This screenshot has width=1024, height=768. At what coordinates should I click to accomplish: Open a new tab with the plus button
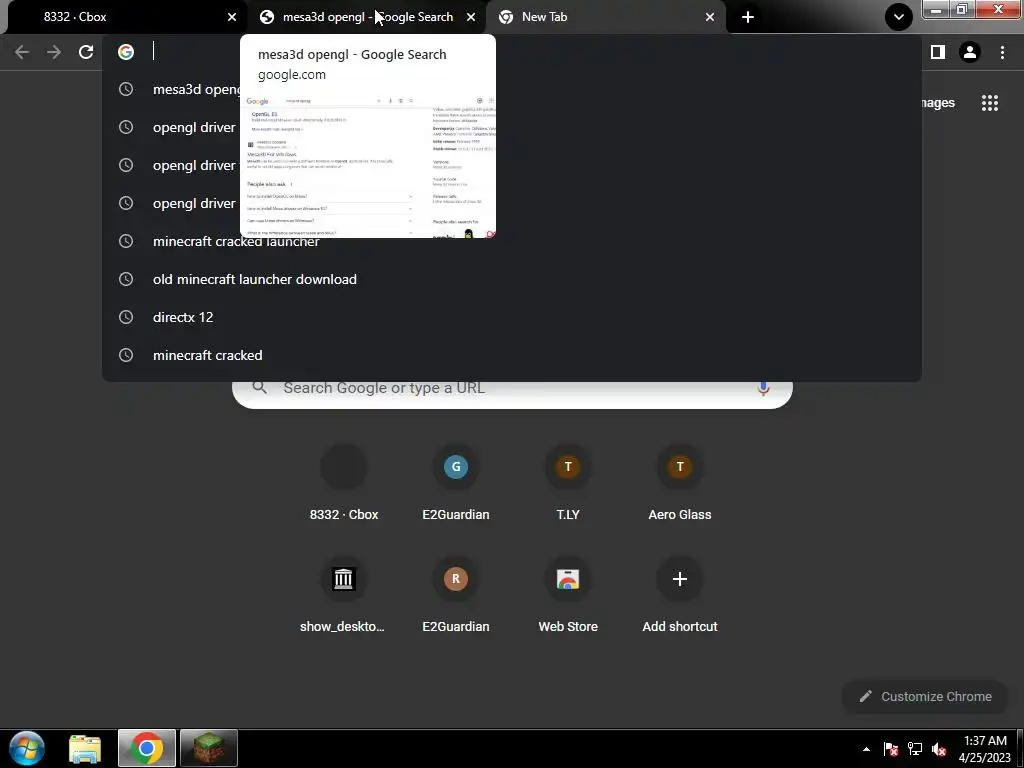748,17
